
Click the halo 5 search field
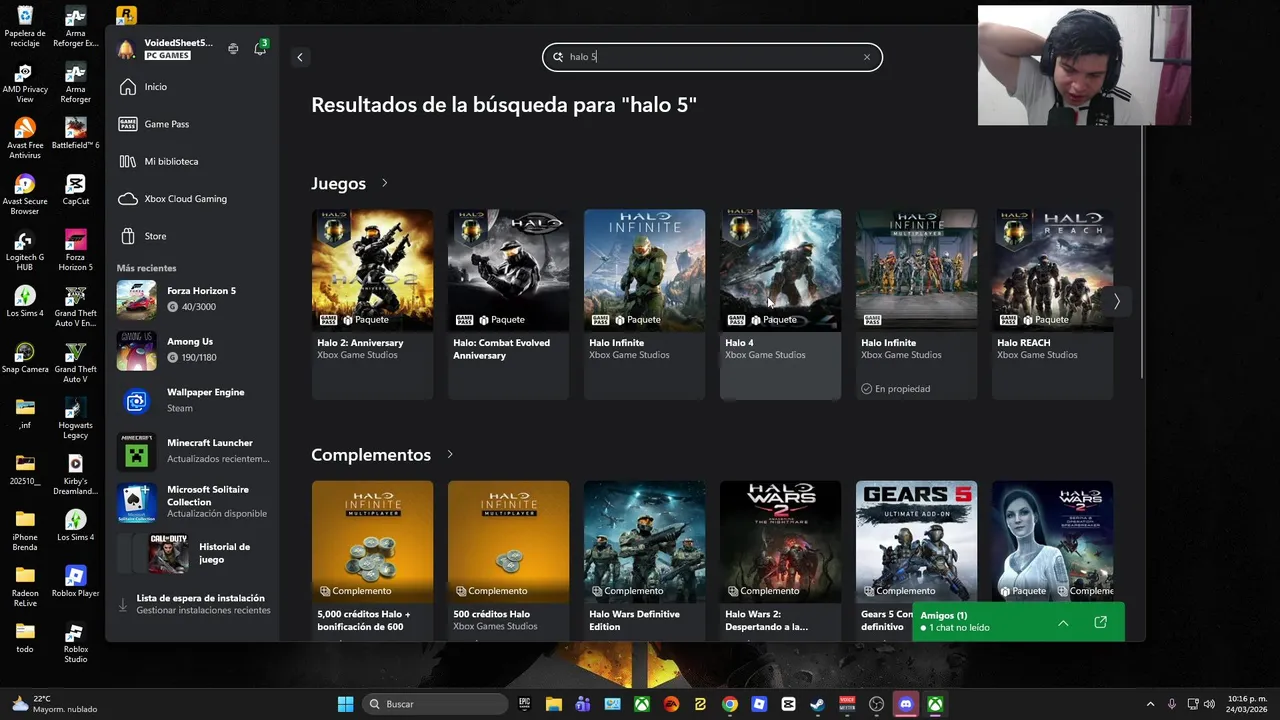pos(712,57)
